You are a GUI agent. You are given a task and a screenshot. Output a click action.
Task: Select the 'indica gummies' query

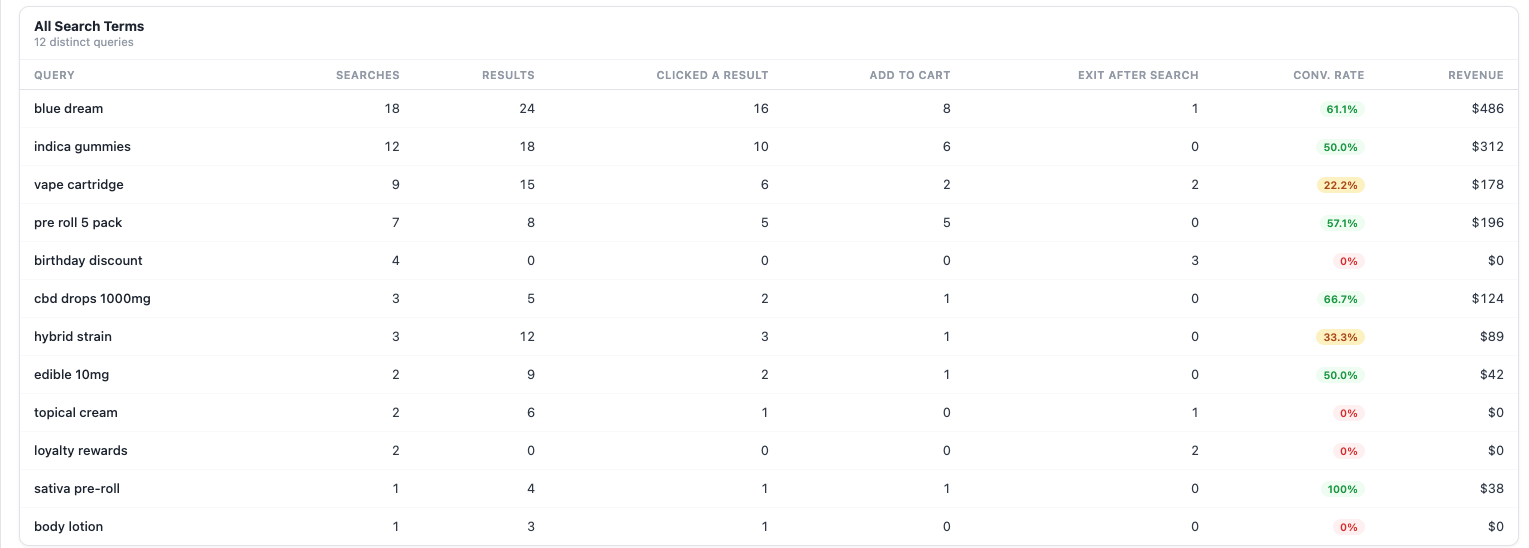point(82,147)
